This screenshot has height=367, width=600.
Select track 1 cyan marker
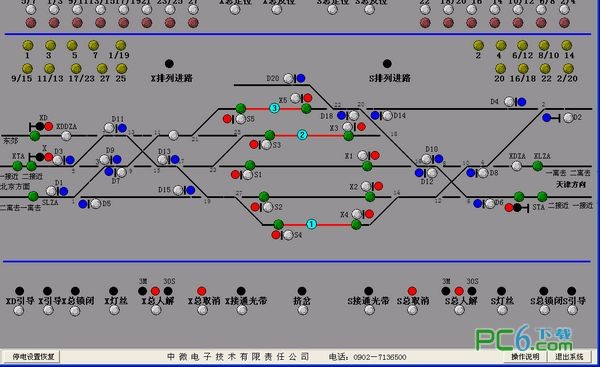pyautogui.click(x=311, y=224)
